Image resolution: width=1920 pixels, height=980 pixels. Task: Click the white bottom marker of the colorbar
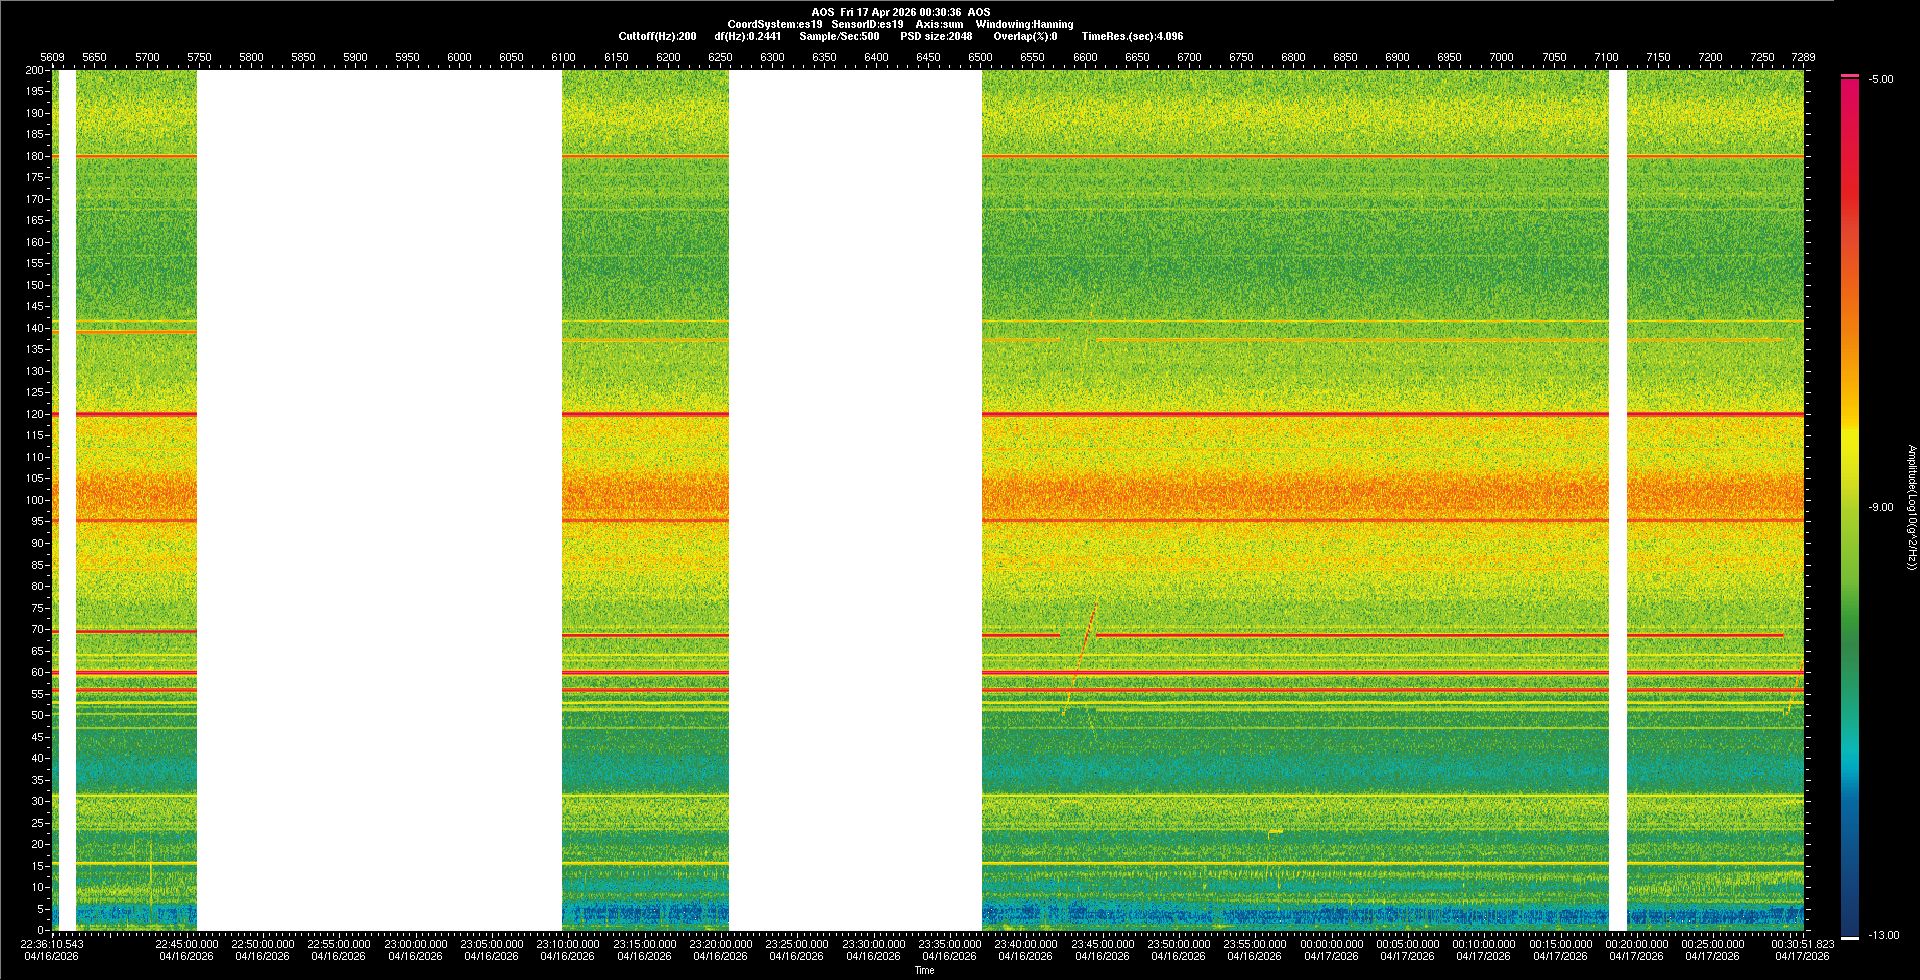coord(1850,937)
